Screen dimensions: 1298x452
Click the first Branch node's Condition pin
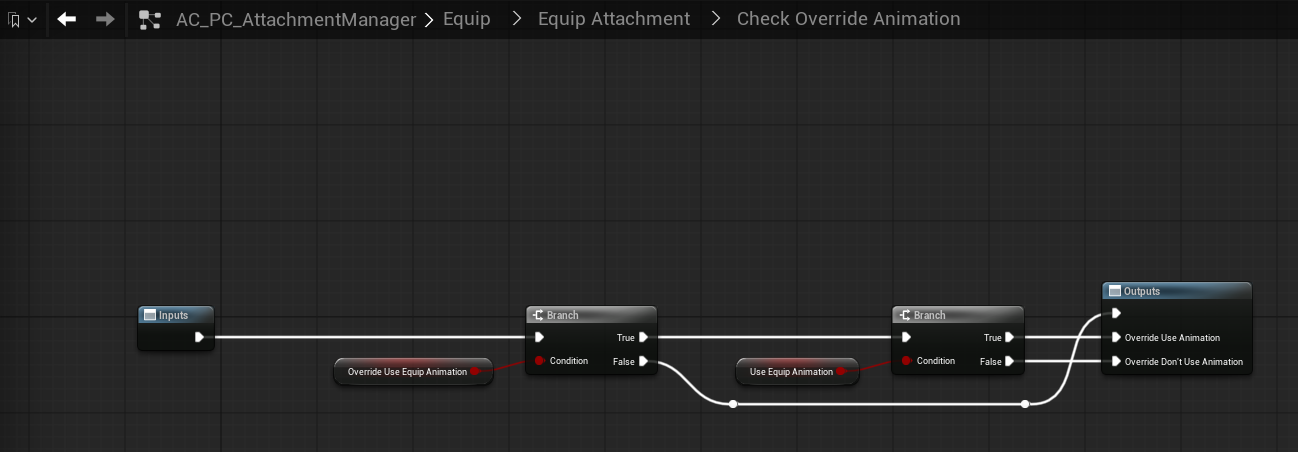click(x=540, y=361)
